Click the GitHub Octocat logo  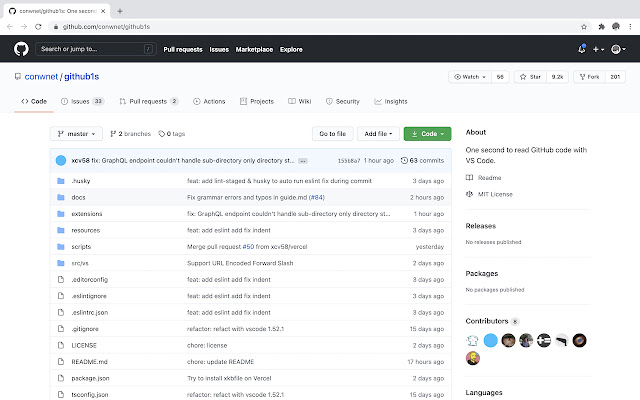click(21, 49)
